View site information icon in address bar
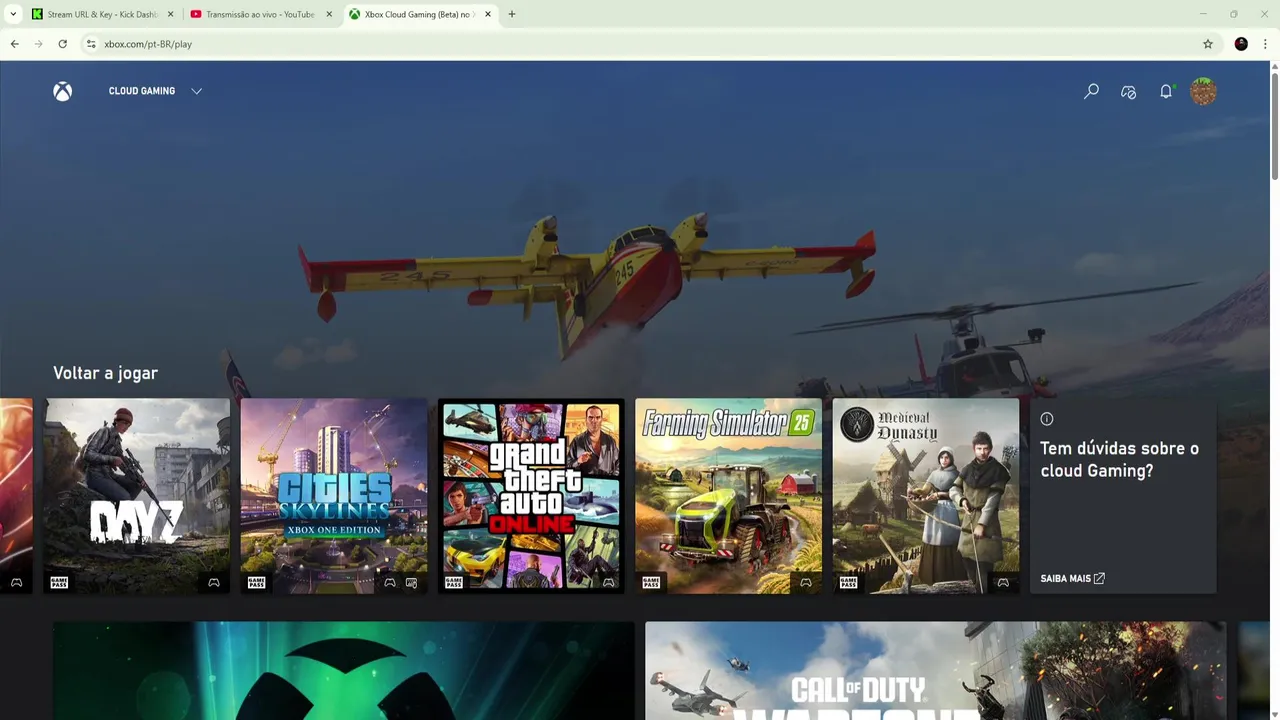Viewport: 1280px width, 720px height. point(90,44)
